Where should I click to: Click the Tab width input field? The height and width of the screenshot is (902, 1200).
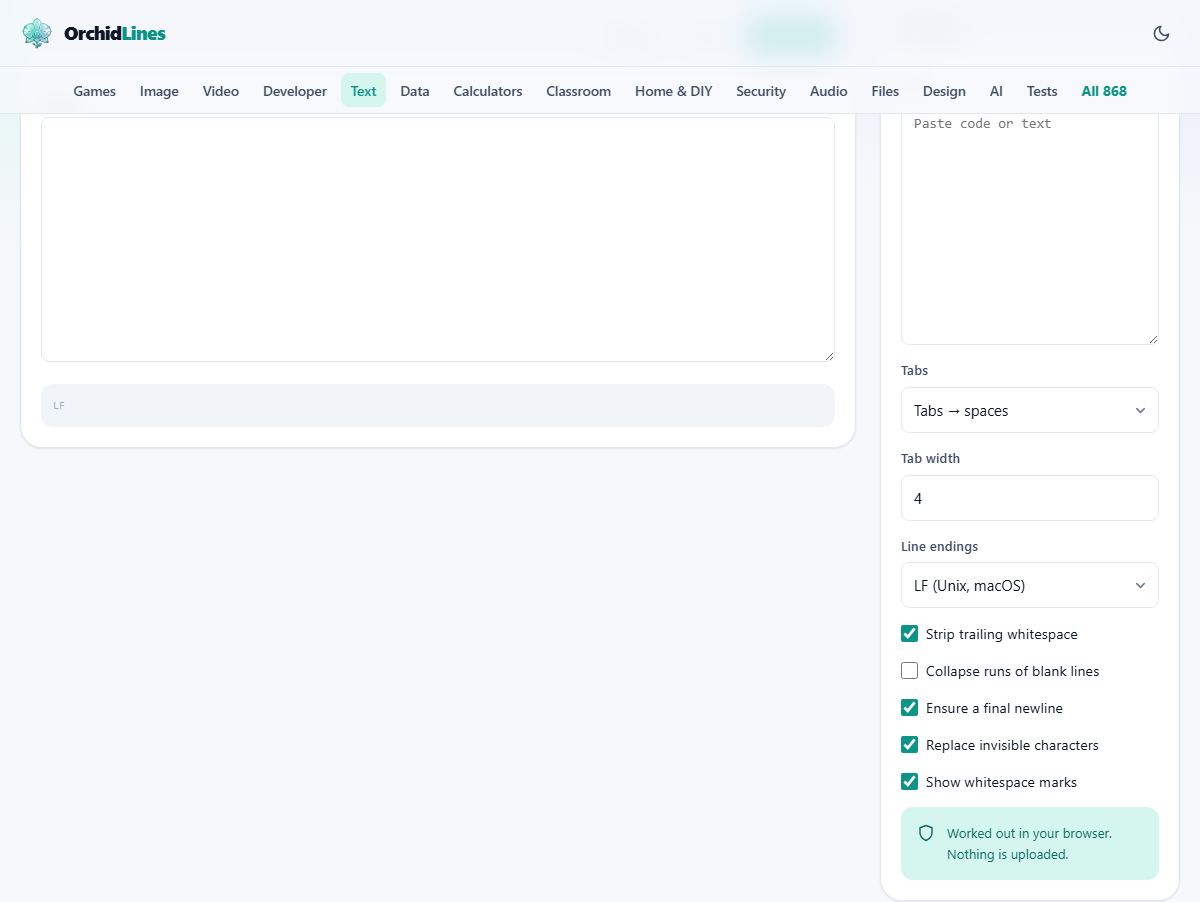click(1030, 498)
